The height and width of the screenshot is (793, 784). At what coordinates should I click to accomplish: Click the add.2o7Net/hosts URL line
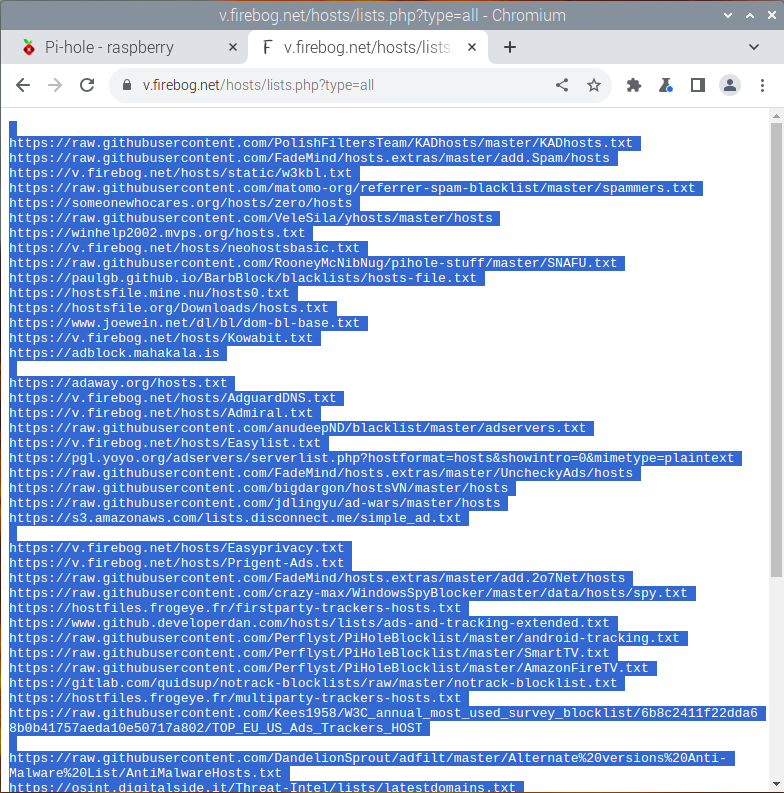click(x=317, y=578)
